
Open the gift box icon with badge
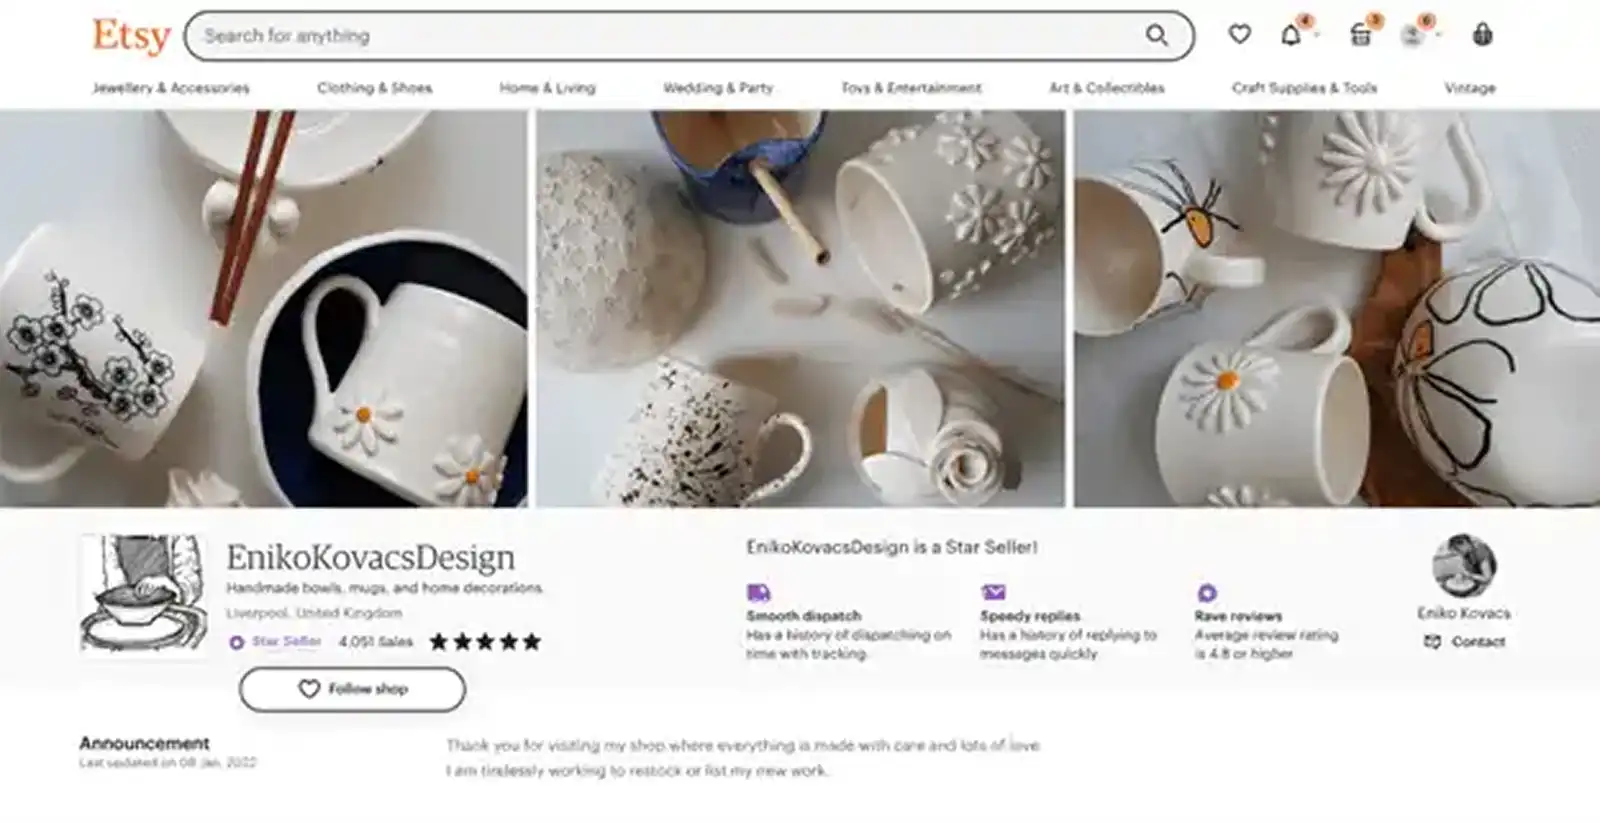1358,34
